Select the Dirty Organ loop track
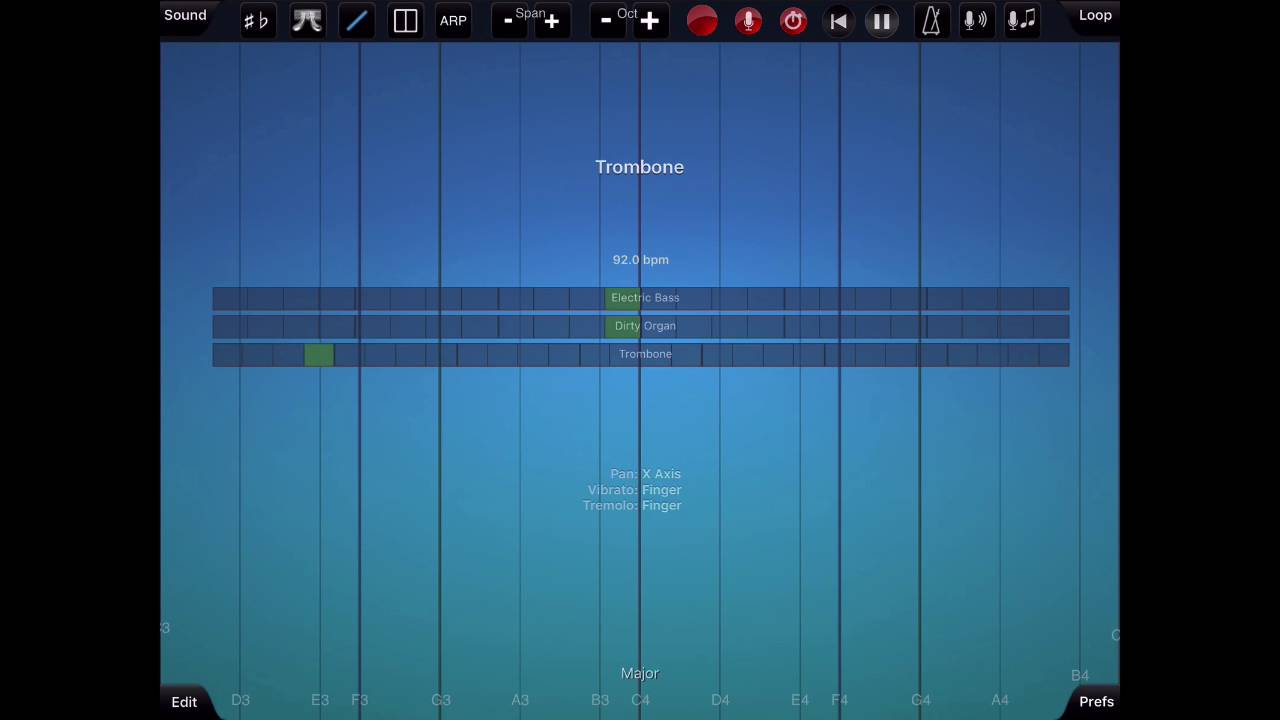 [x=641, y=326]
